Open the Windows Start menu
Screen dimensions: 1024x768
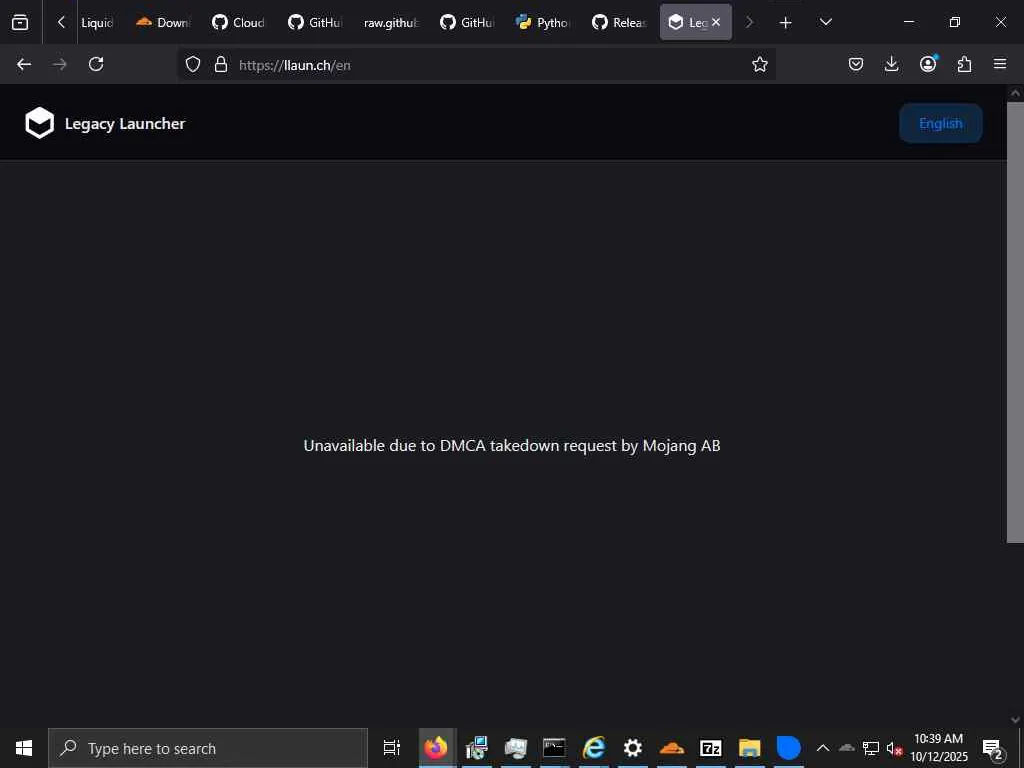(24, 748)
